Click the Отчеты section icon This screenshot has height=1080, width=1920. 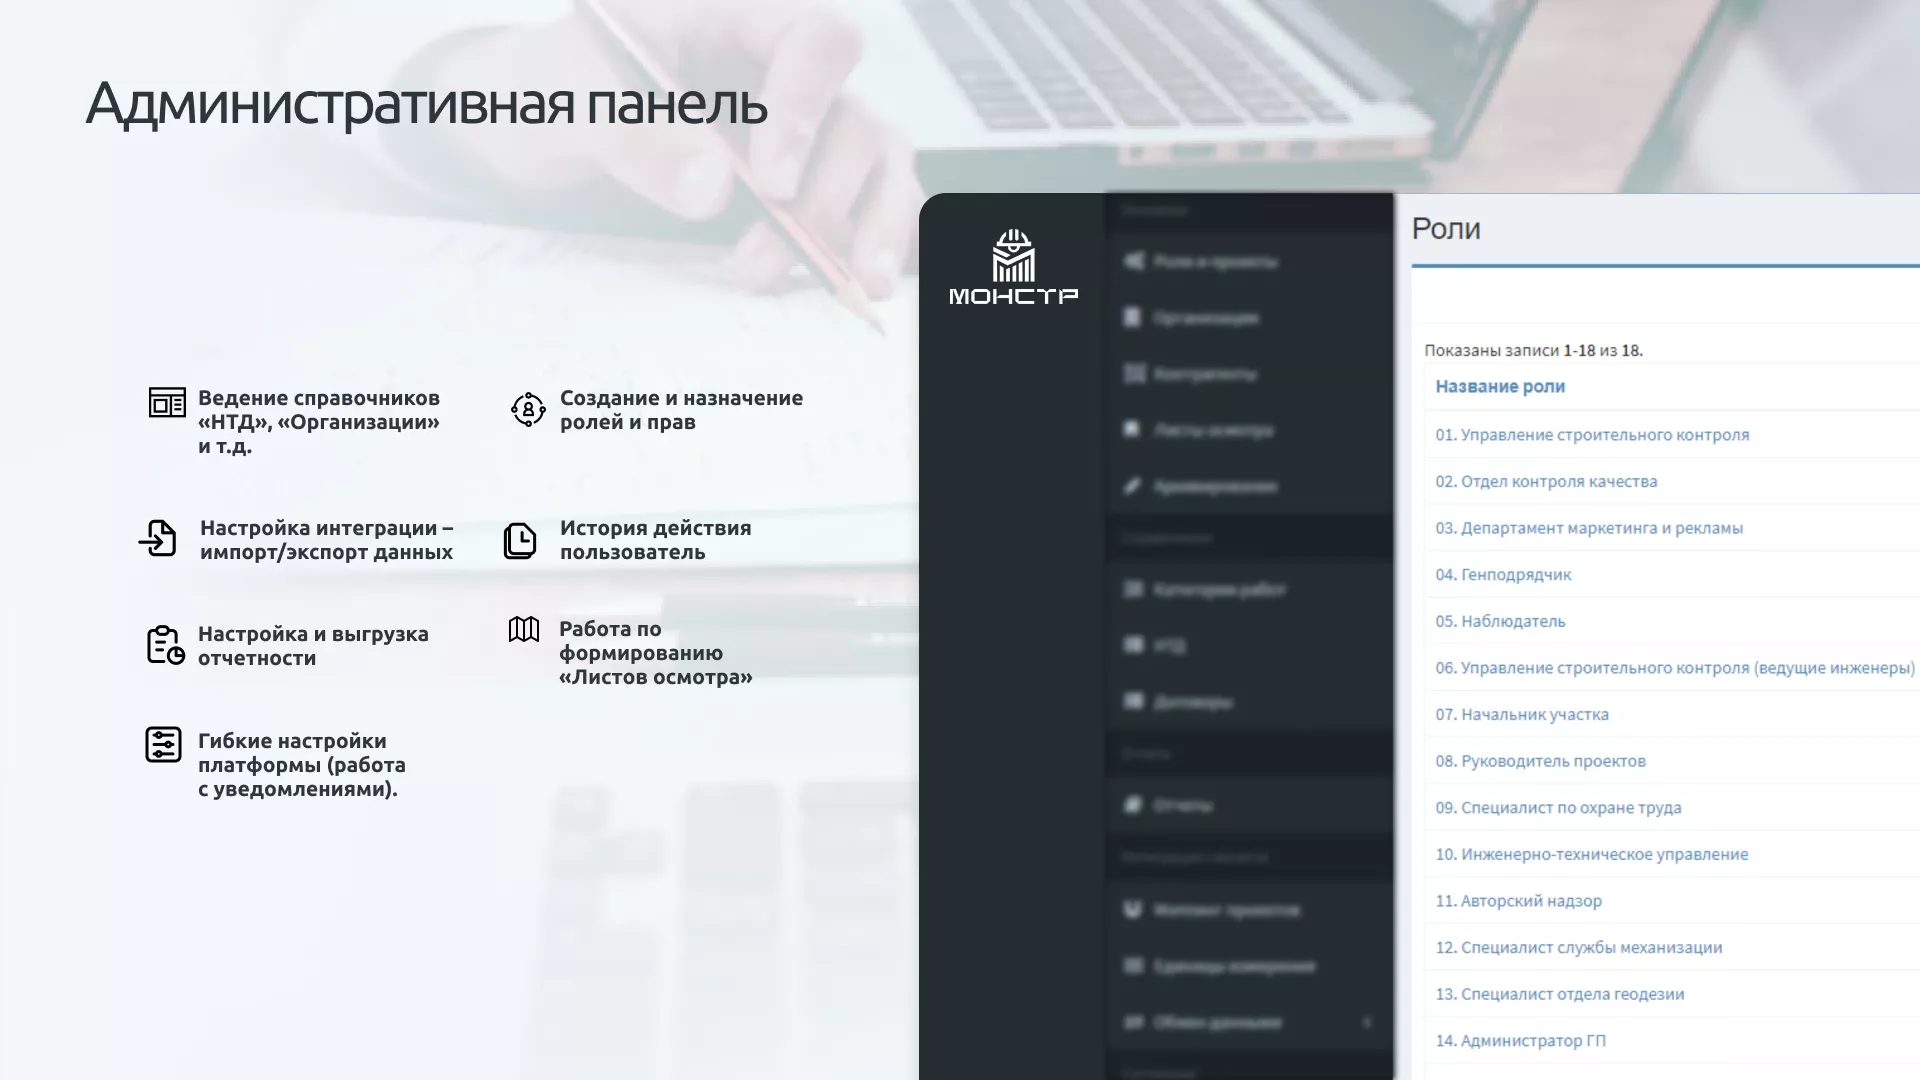pyautogui.click(x=1131, y=805)
